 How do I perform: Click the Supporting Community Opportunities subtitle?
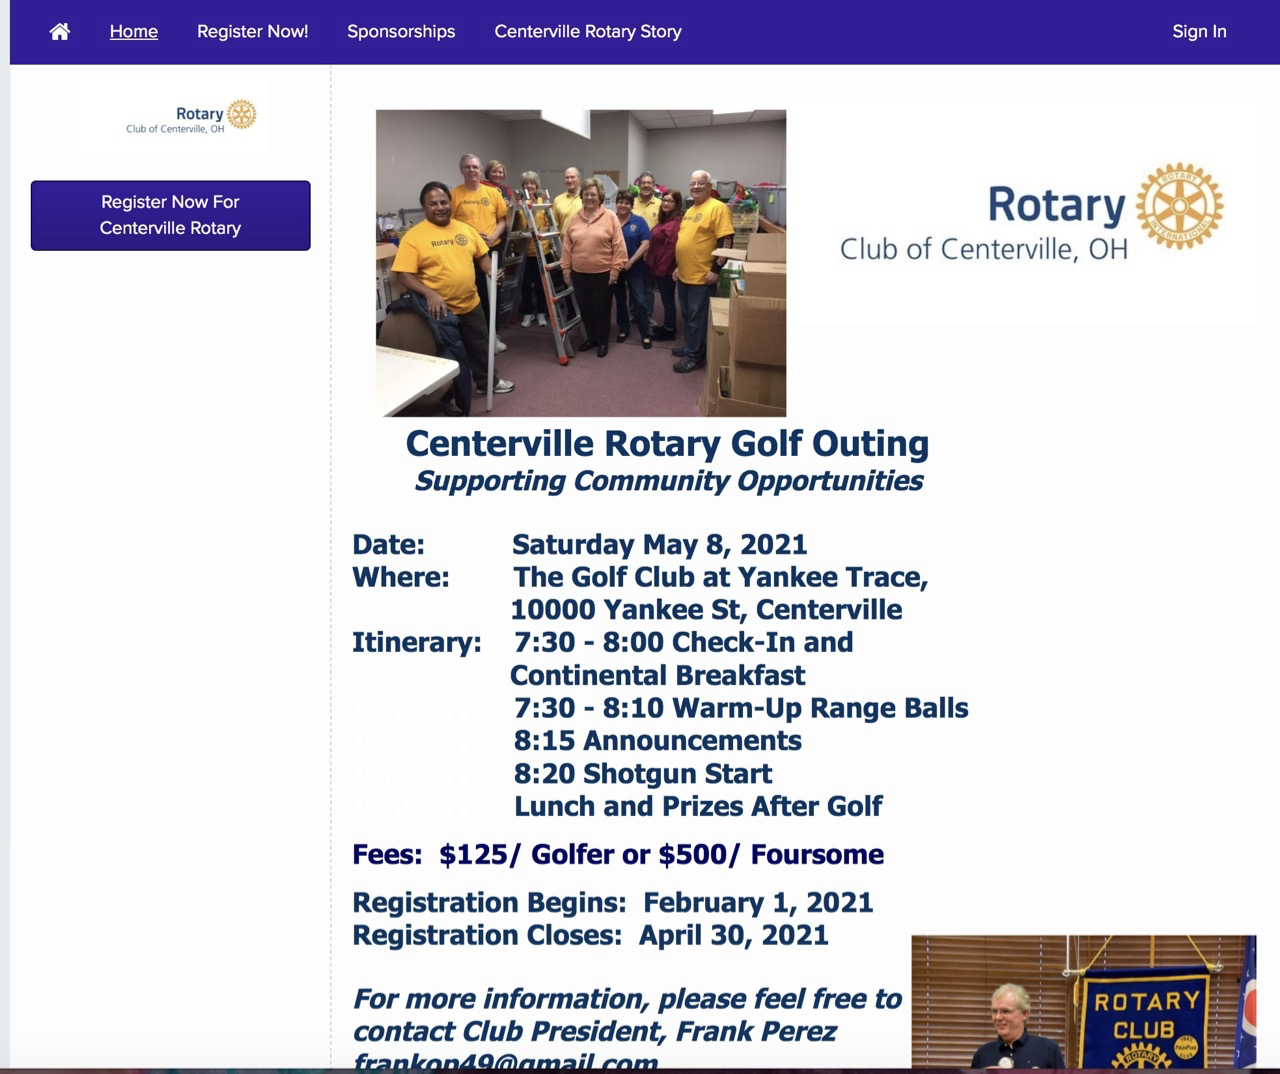click(668, 481)
